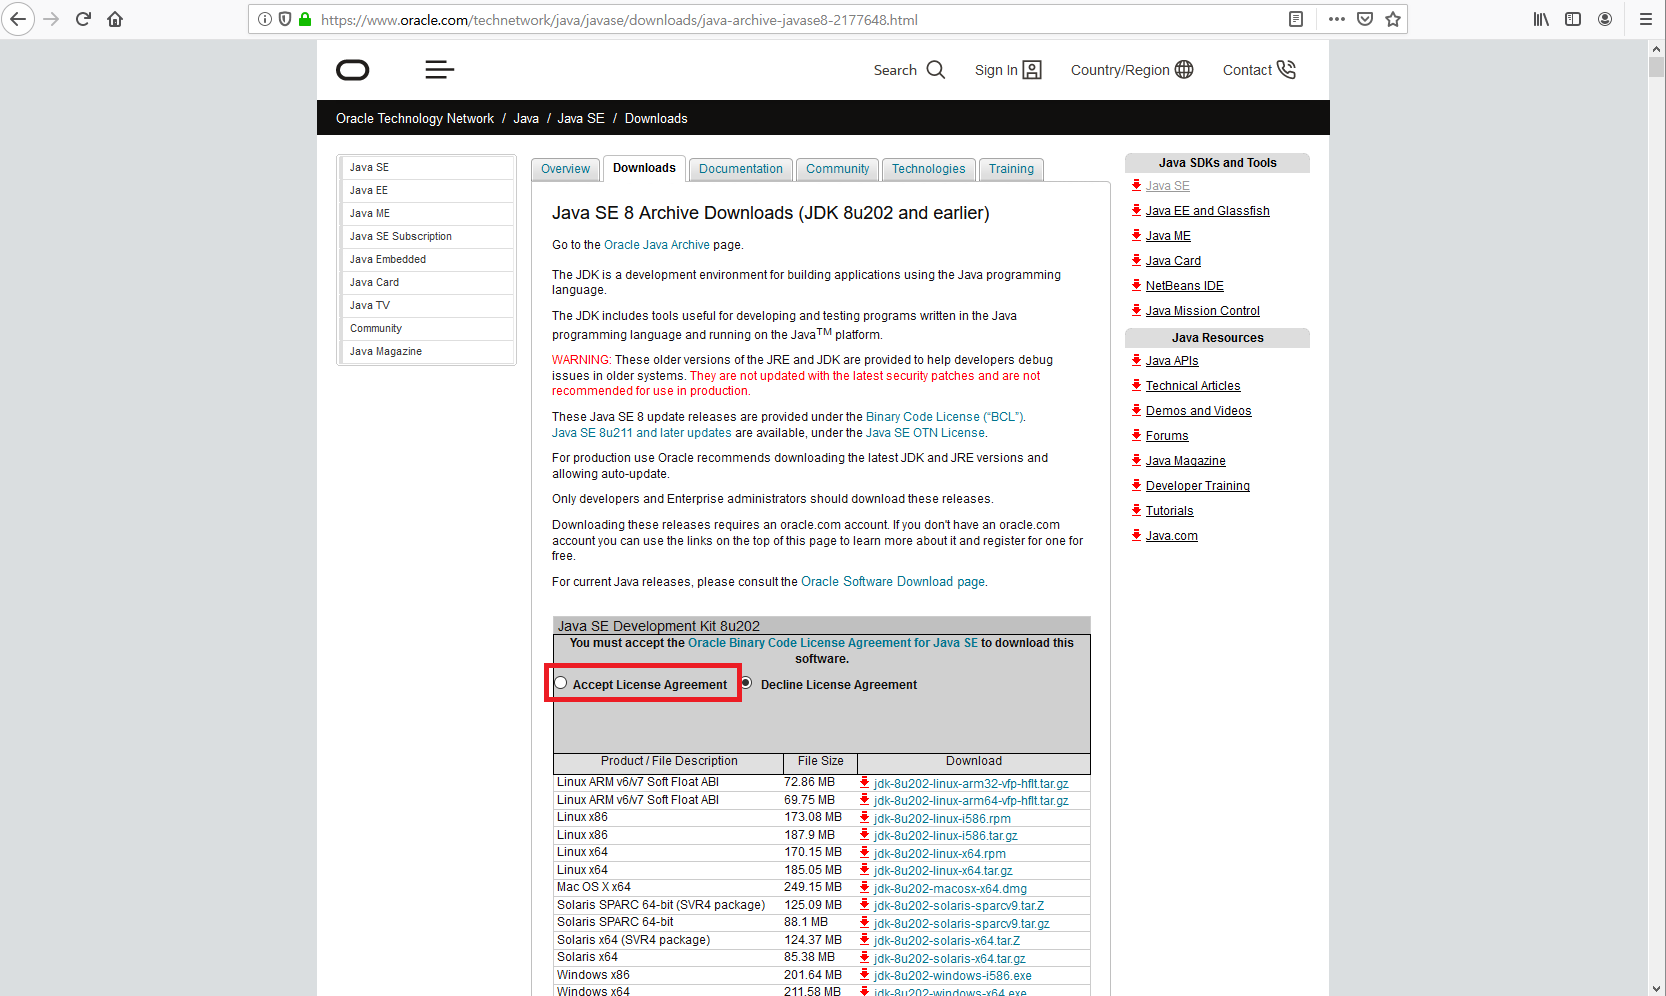Click the Java SE OTN License link
Viewport: 1666px width, 996px height.
pyautogui.click(x=925, y=433)
